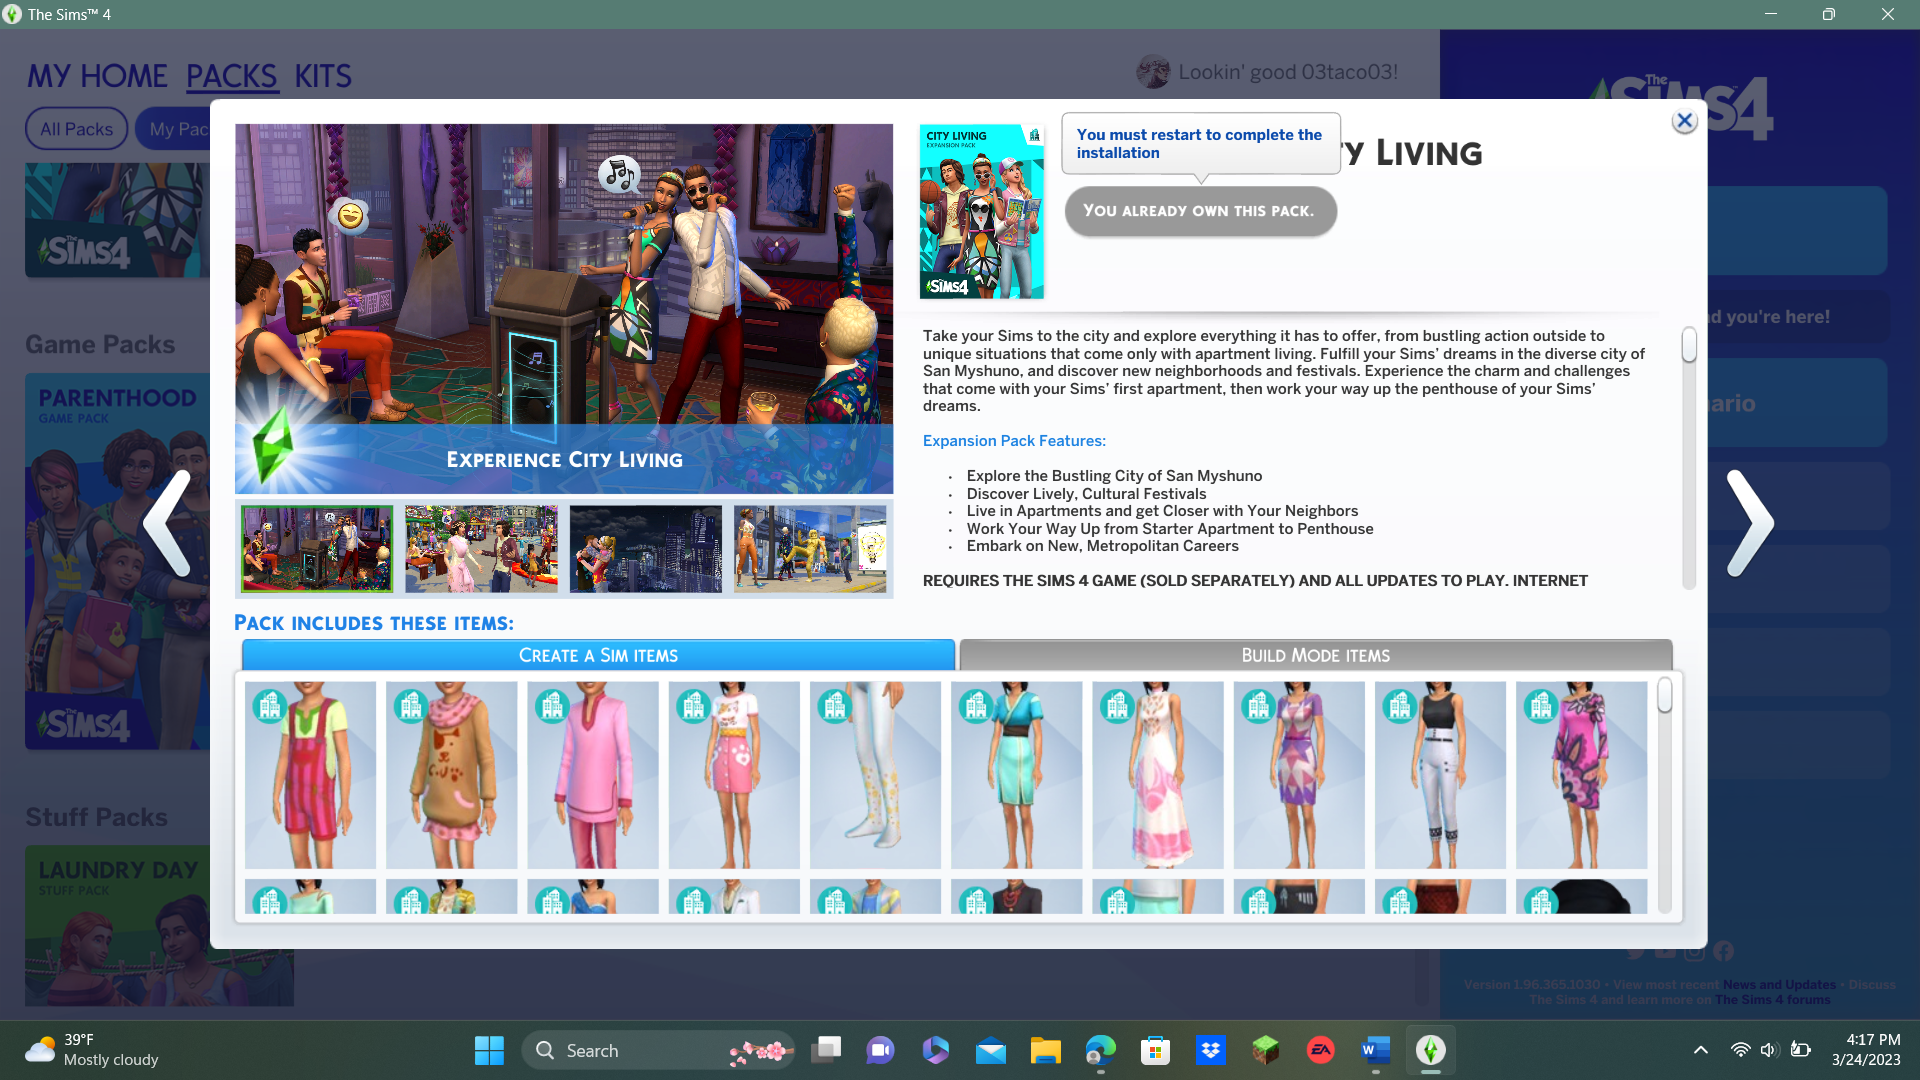Open Microsoft Edge from taskbar
The width and height of the screenshot is (1920, 1080).
click(x=1100, y=1050)
